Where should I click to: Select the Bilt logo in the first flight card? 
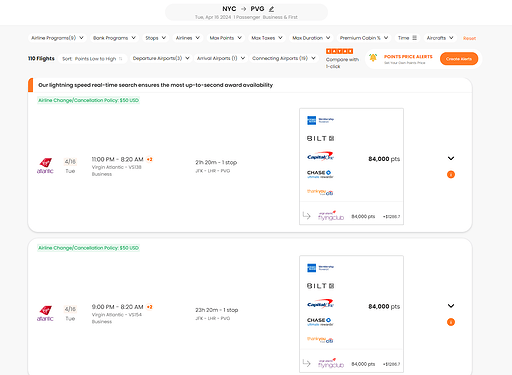pos(320,138)
